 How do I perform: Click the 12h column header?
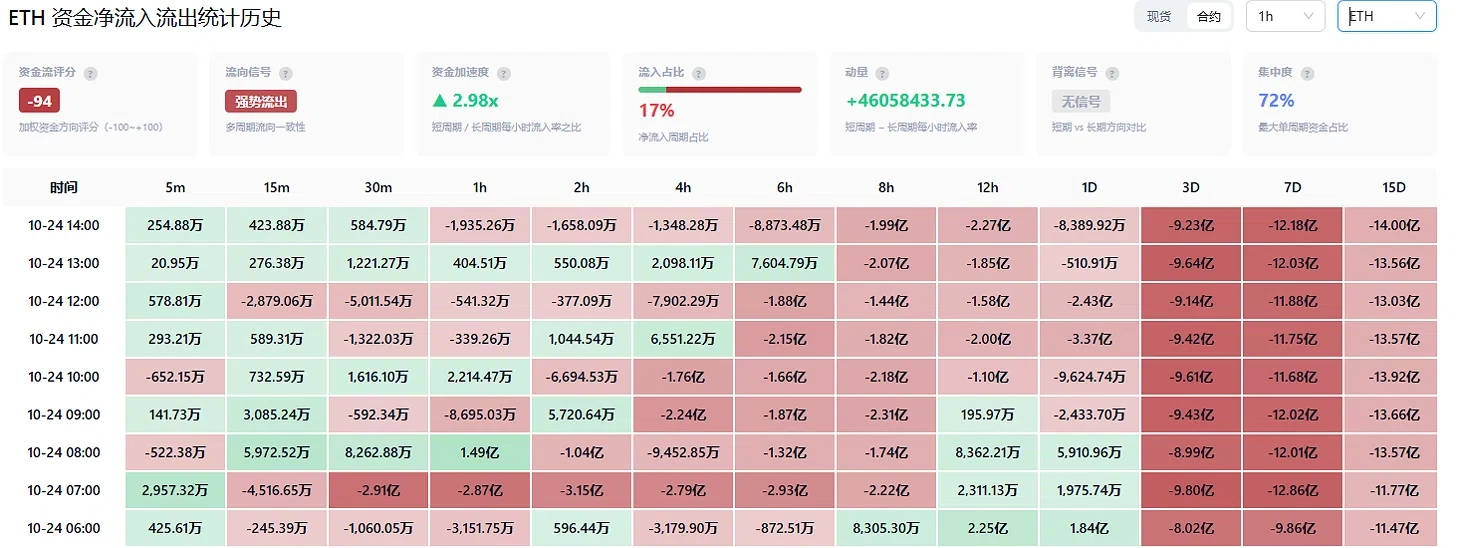coord(987,187)
